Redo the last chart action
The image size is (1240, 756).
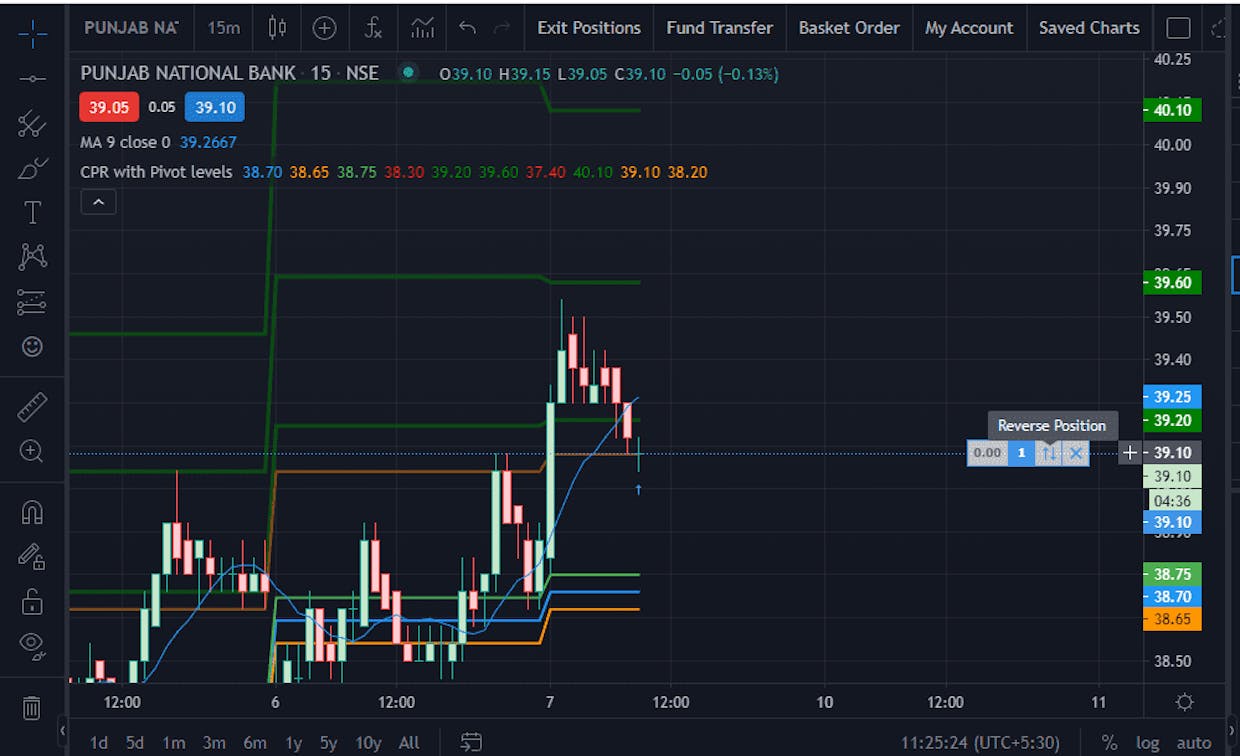(x=502, y=28)
